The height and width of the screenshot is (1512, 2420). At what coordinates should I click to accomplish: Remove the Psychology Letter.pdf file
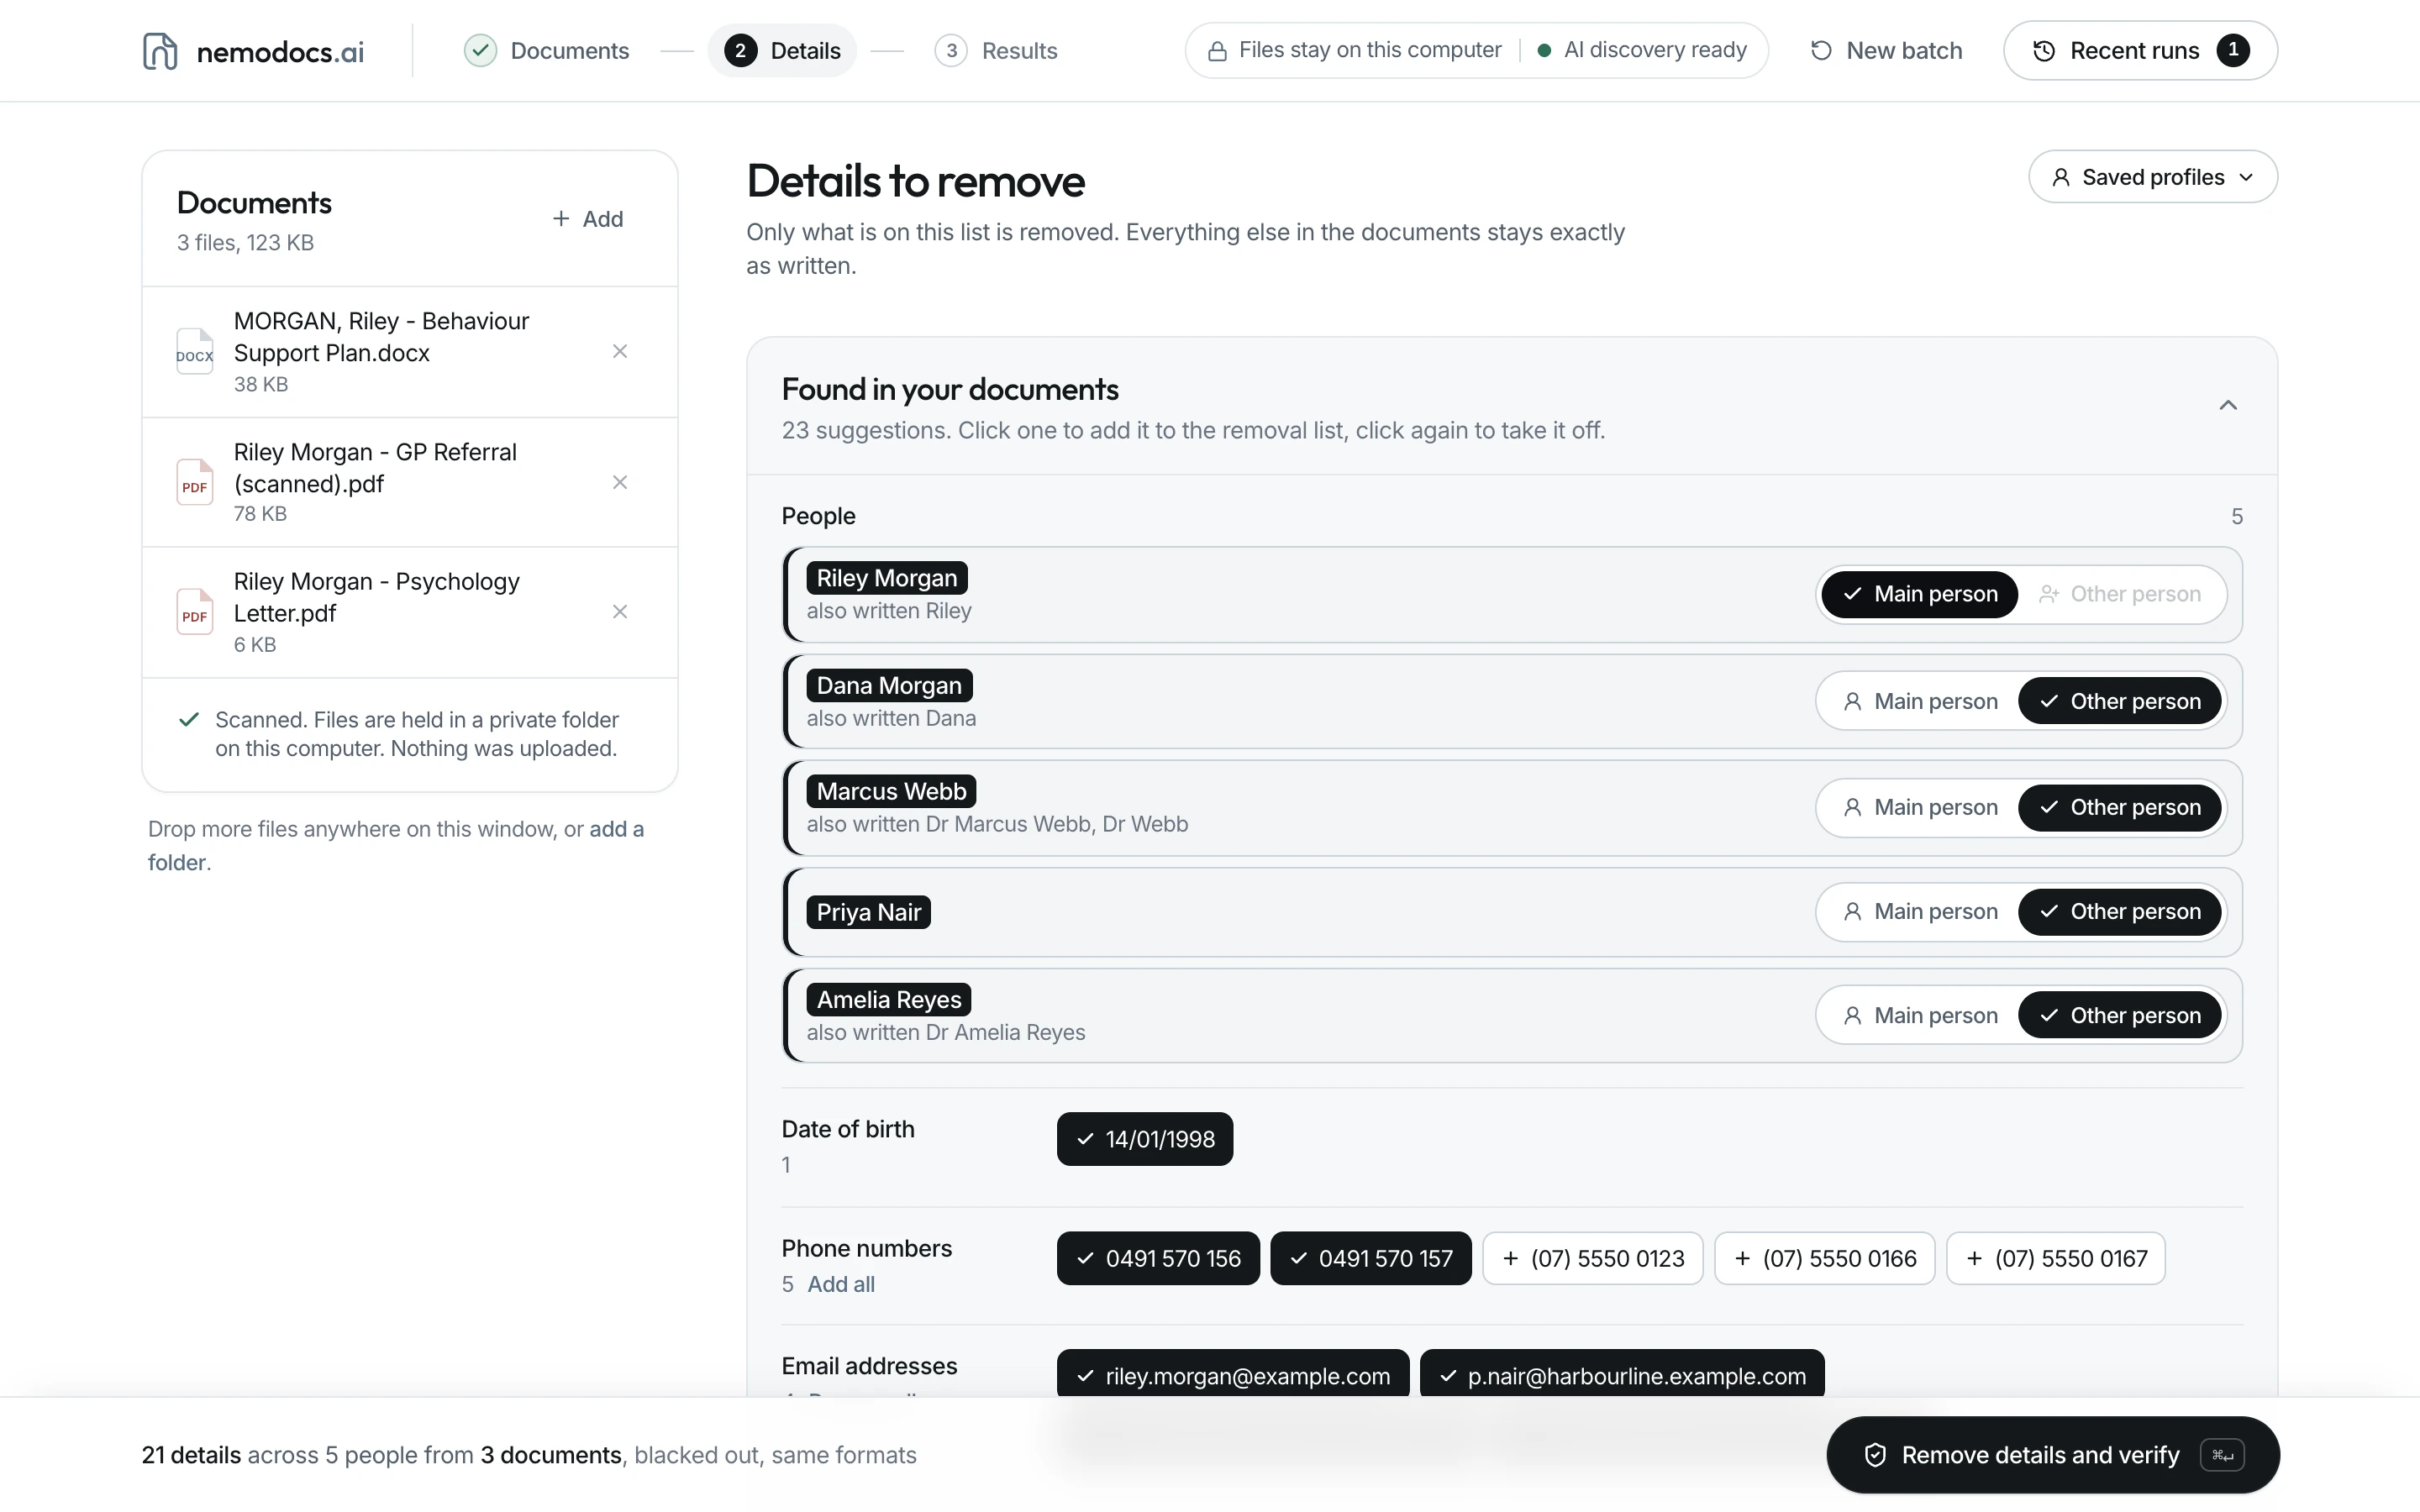click(620, 611)
